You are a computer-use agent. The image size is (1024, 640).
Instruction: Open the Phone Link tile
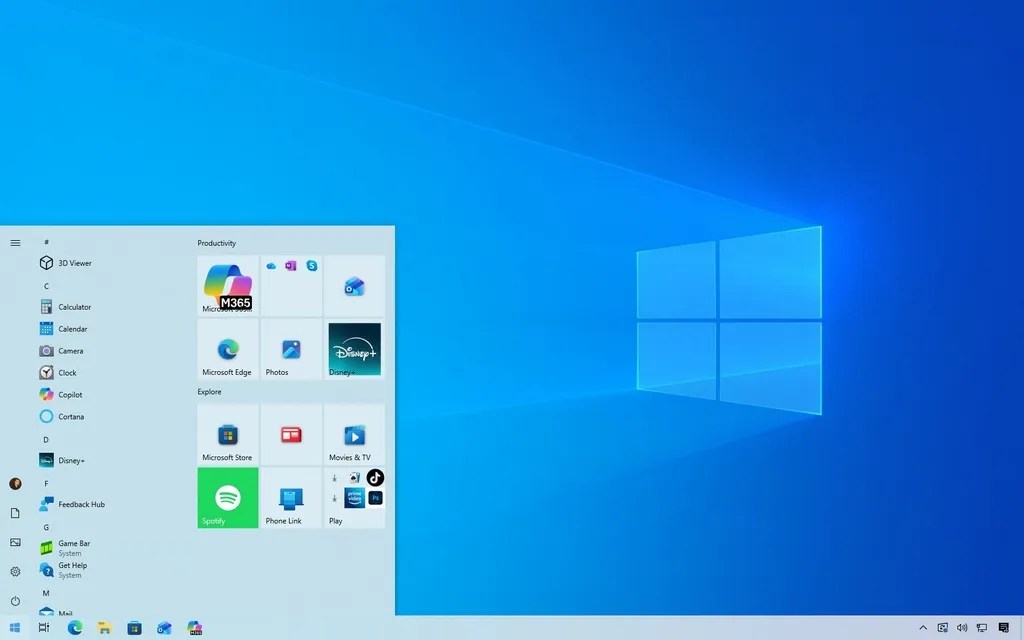point(291,498)
